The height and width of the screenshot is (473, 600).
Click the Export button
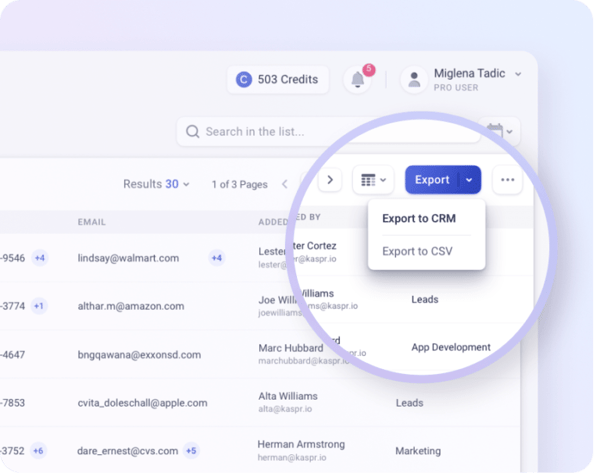coord(432,179)
